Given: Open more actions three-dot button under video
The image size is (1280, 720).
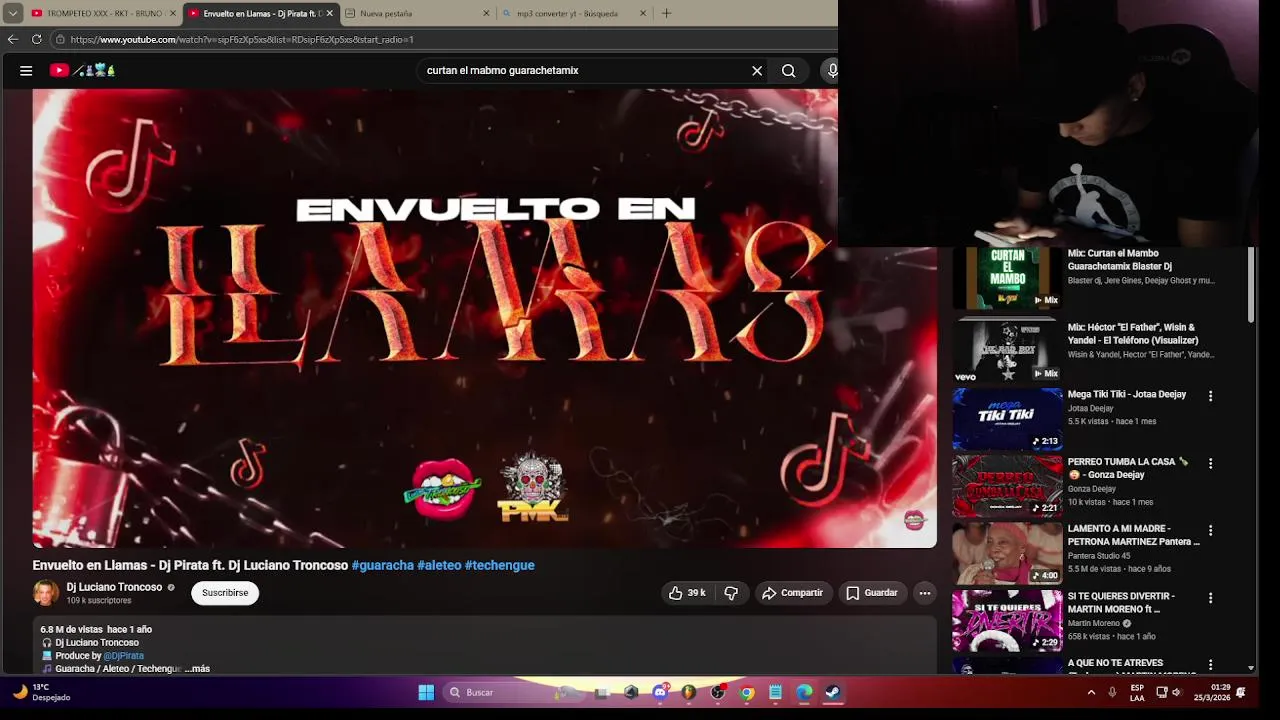Looking at the screenshot, I should click(x=925, y=593).
